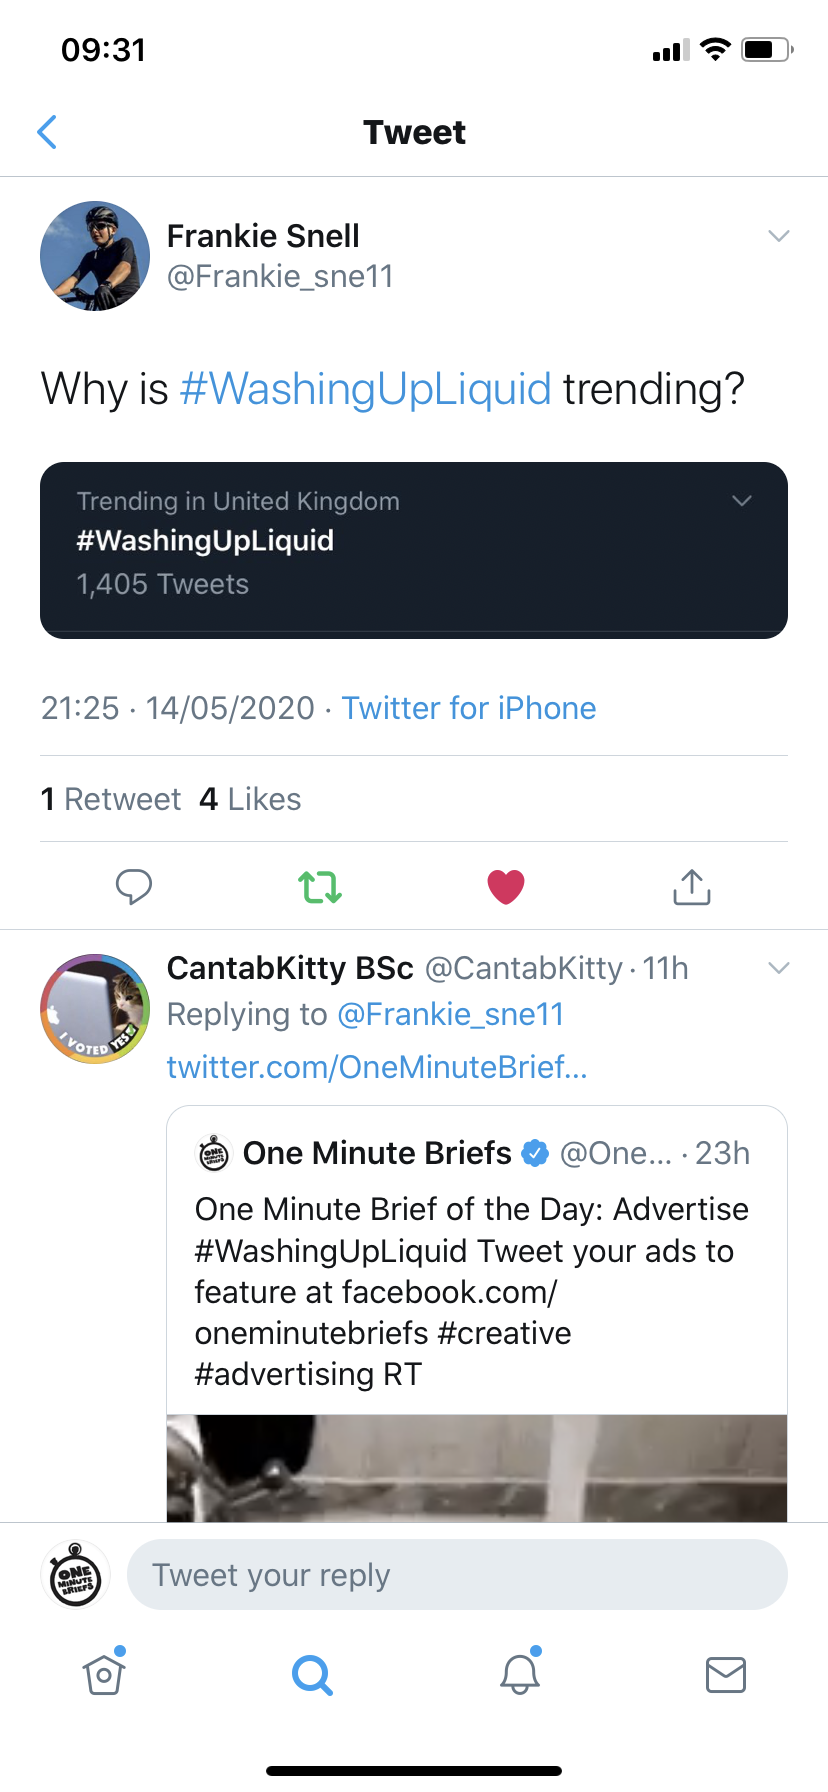Open Frankie Snell's profile picture
The width and height of the screenshot is (828, 1792).
pyautogui.click(x=95, y=256)
